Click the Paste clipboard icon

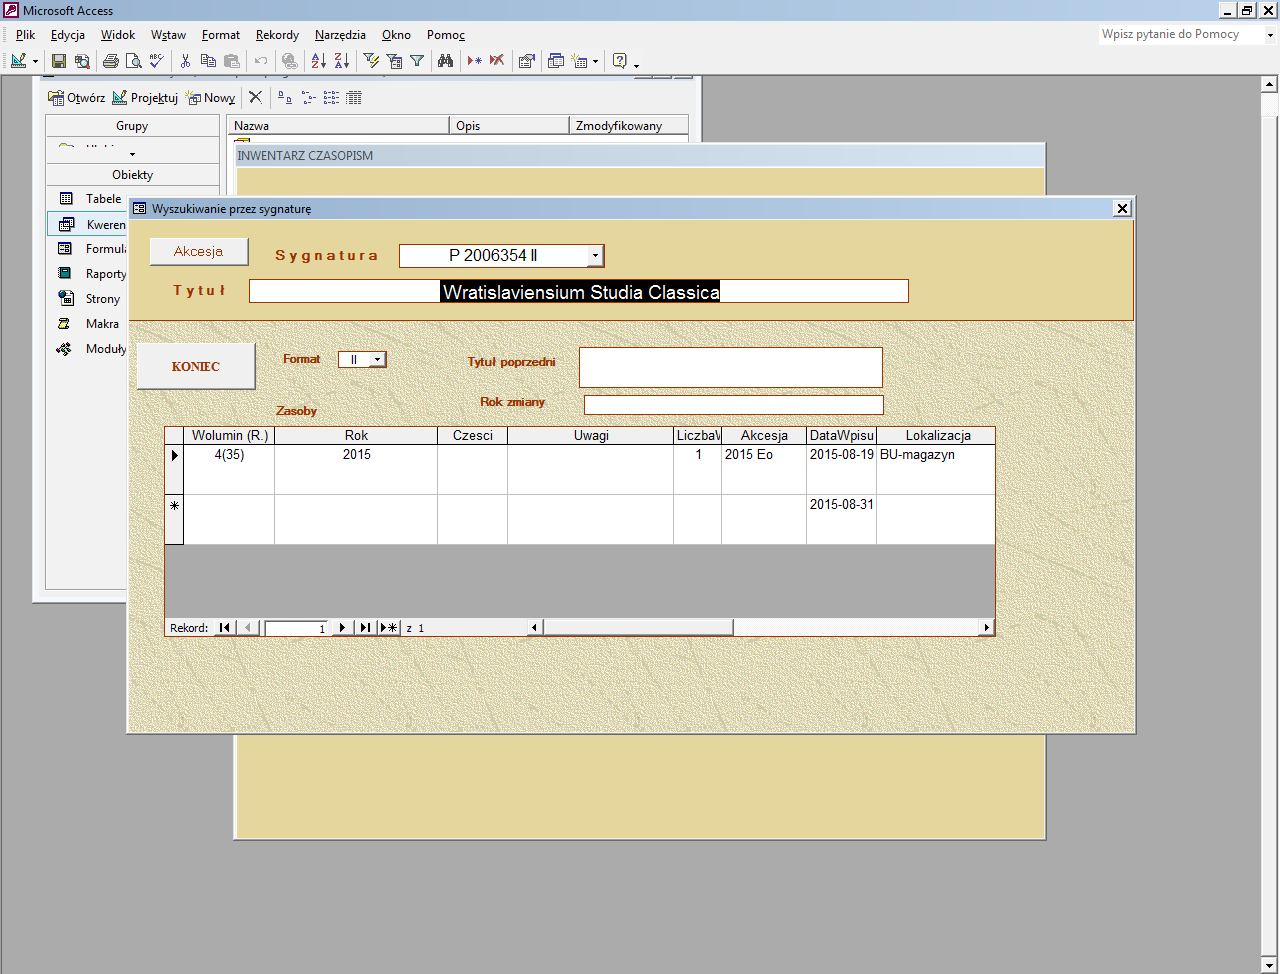click(x=232, y=61)
